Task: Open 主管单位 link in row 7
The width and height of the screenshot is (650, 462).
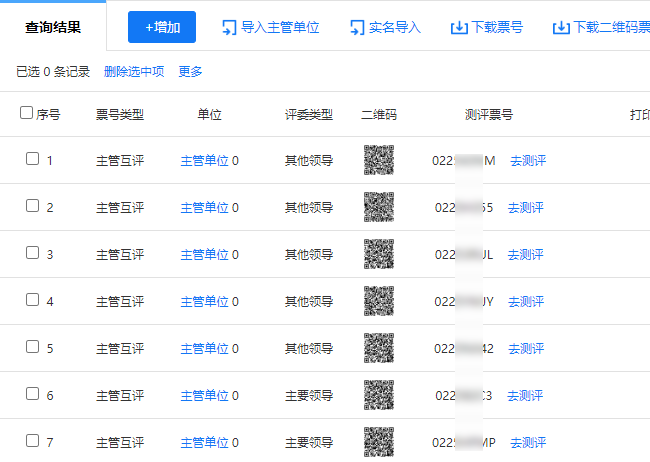Action: 204,442
